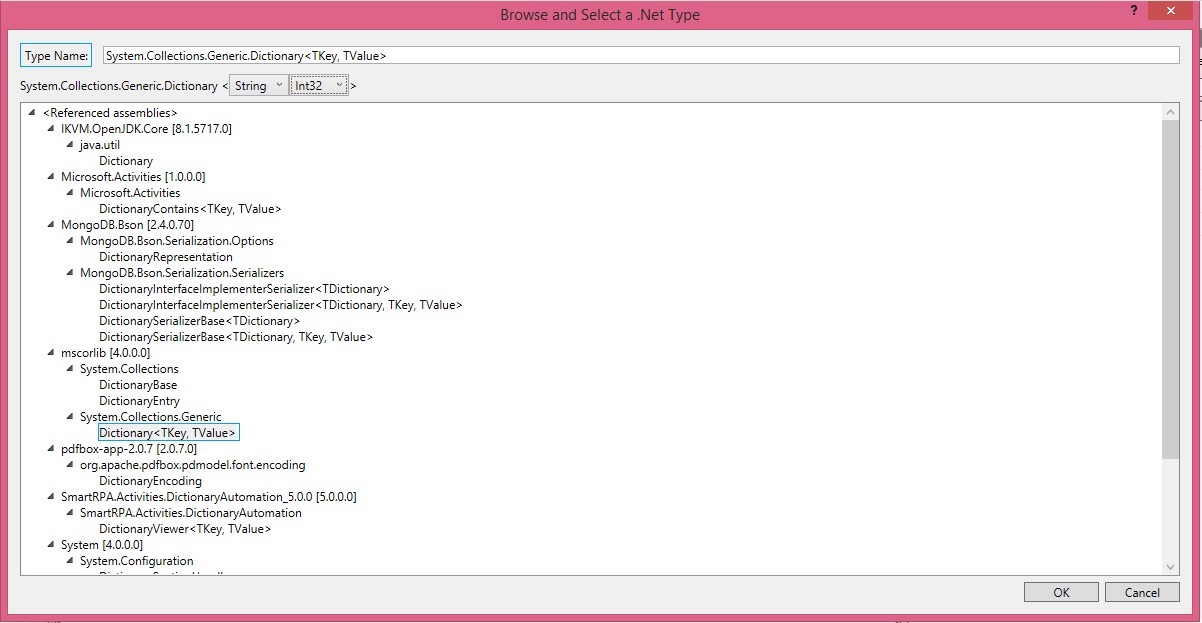1202x623 pixels.
Task: Collapse the Referenced assemblies root node
Action: (33, 113)
